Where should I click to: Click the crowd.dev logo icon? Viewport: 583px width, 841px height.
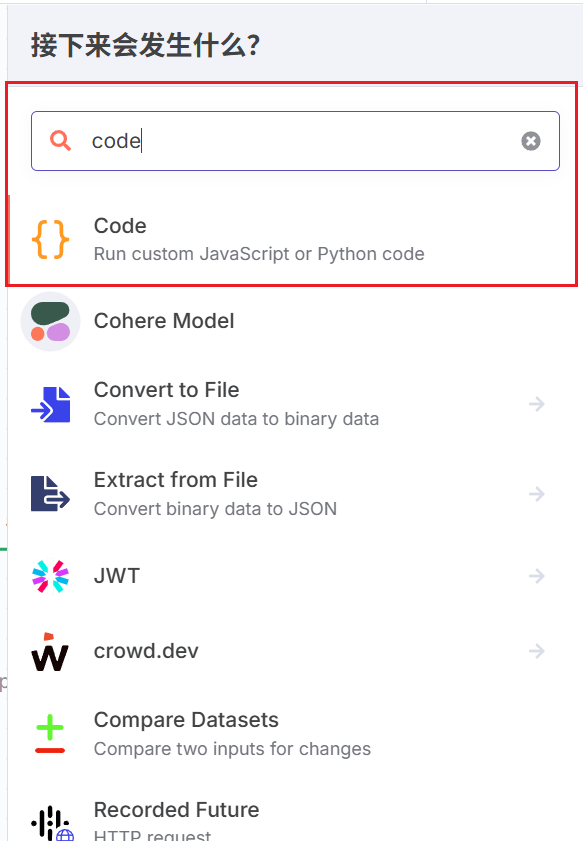50,652
